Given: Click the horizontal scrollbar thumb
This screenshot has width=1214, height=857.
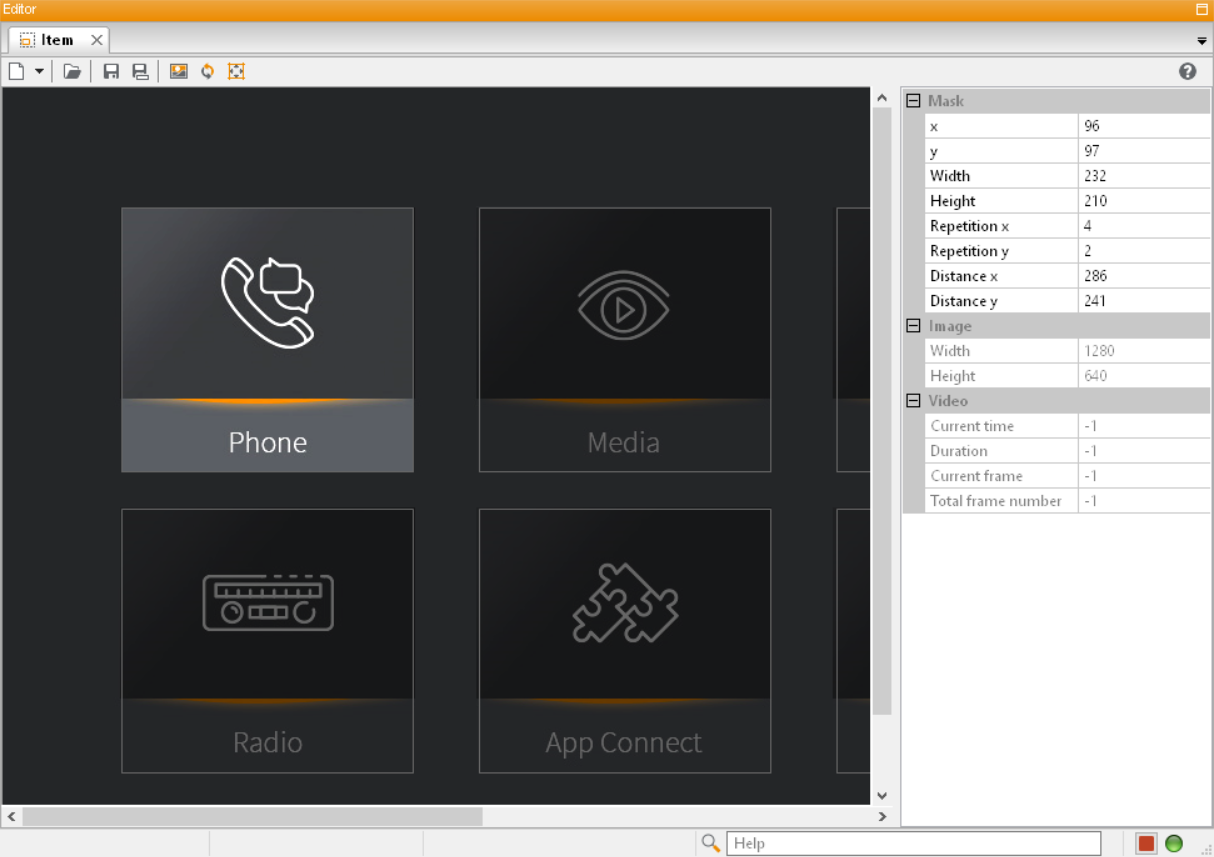Looking at the screenshot, I should tap(252, 817).
